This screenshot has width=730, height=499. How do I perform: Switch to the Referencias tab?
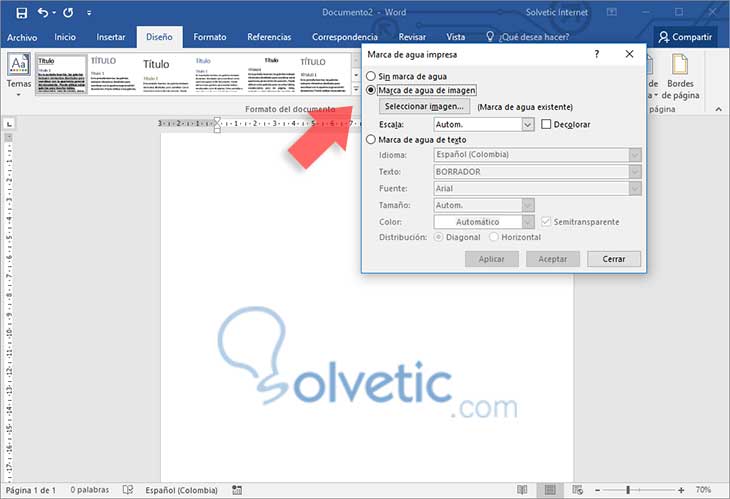[269, 37]
